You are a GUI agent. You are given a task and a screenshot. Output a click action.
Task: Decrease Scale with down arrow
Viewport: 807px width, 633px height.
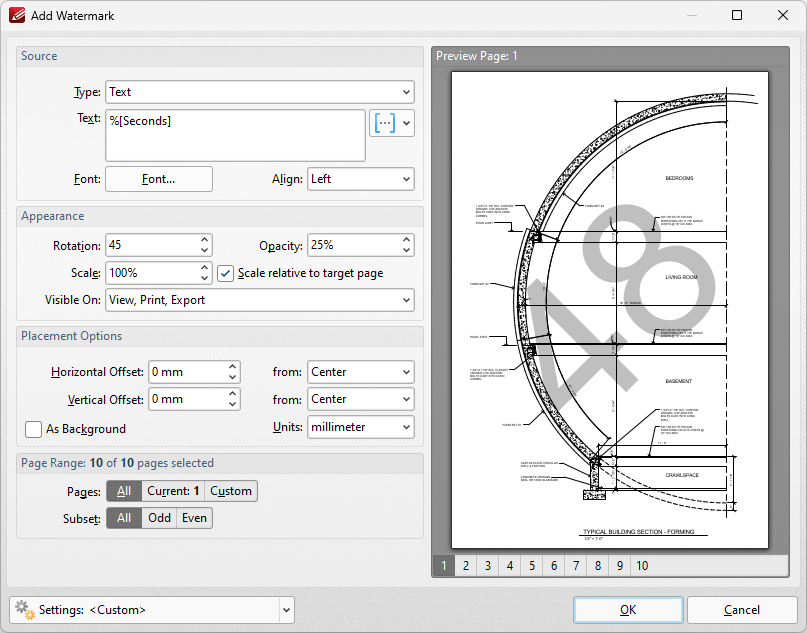pyautogui.click(x=205, y=279)
